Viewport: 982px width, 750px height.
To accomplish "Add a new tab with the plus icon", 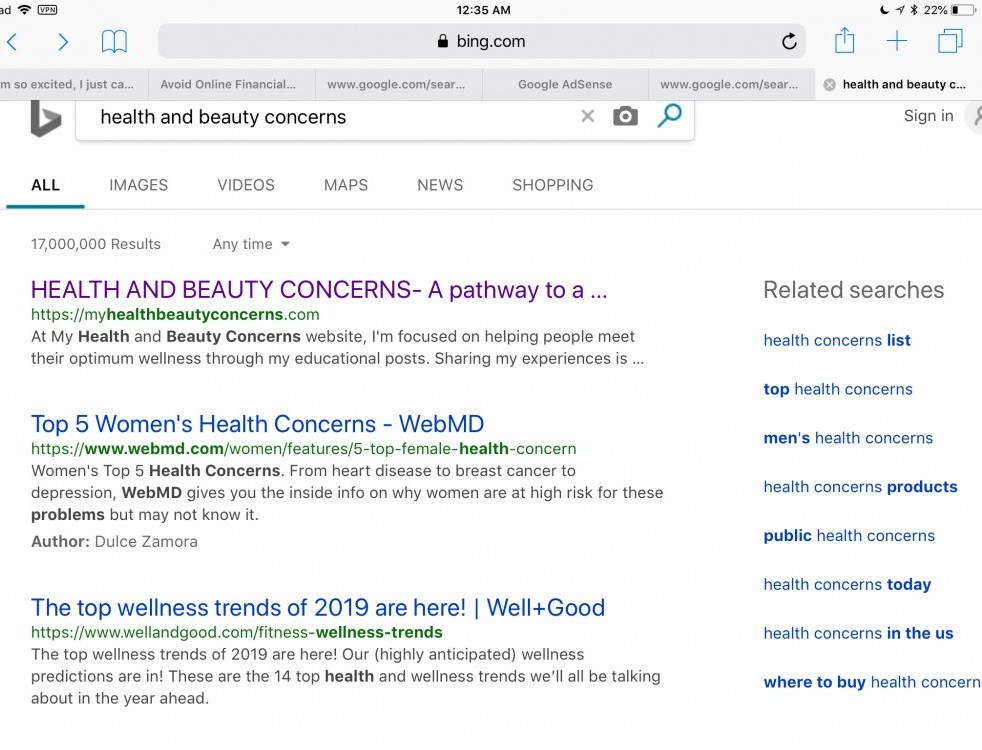I will tap(897, 41).
